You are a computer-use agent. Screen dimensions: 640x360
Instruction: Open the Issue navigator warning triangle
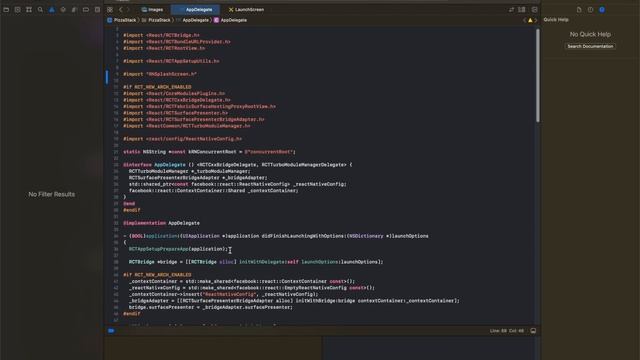pyautogui.click(x=52, y=9)
